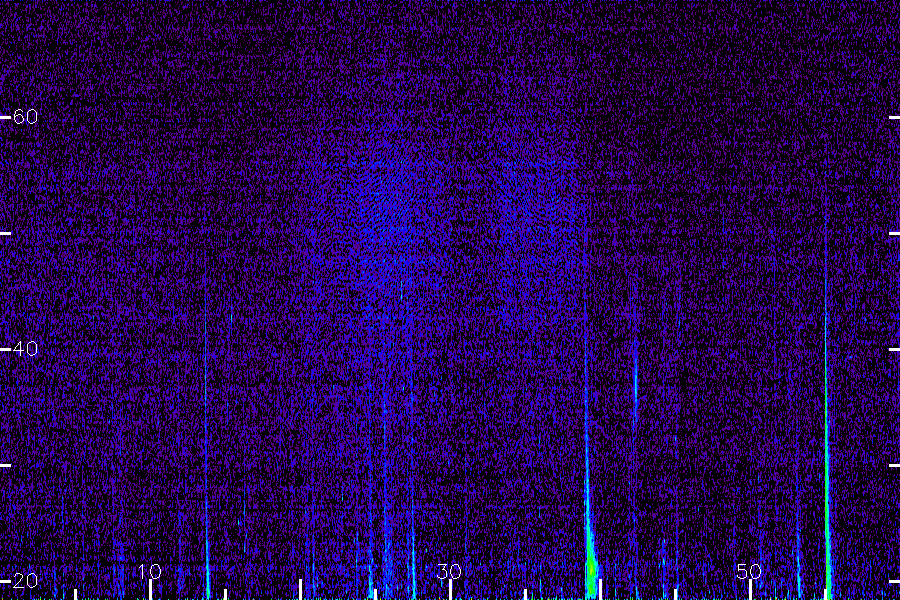The image size is (900, 600).
Task: Click the 10 label on horizontal axis
Action: point(149,571)
